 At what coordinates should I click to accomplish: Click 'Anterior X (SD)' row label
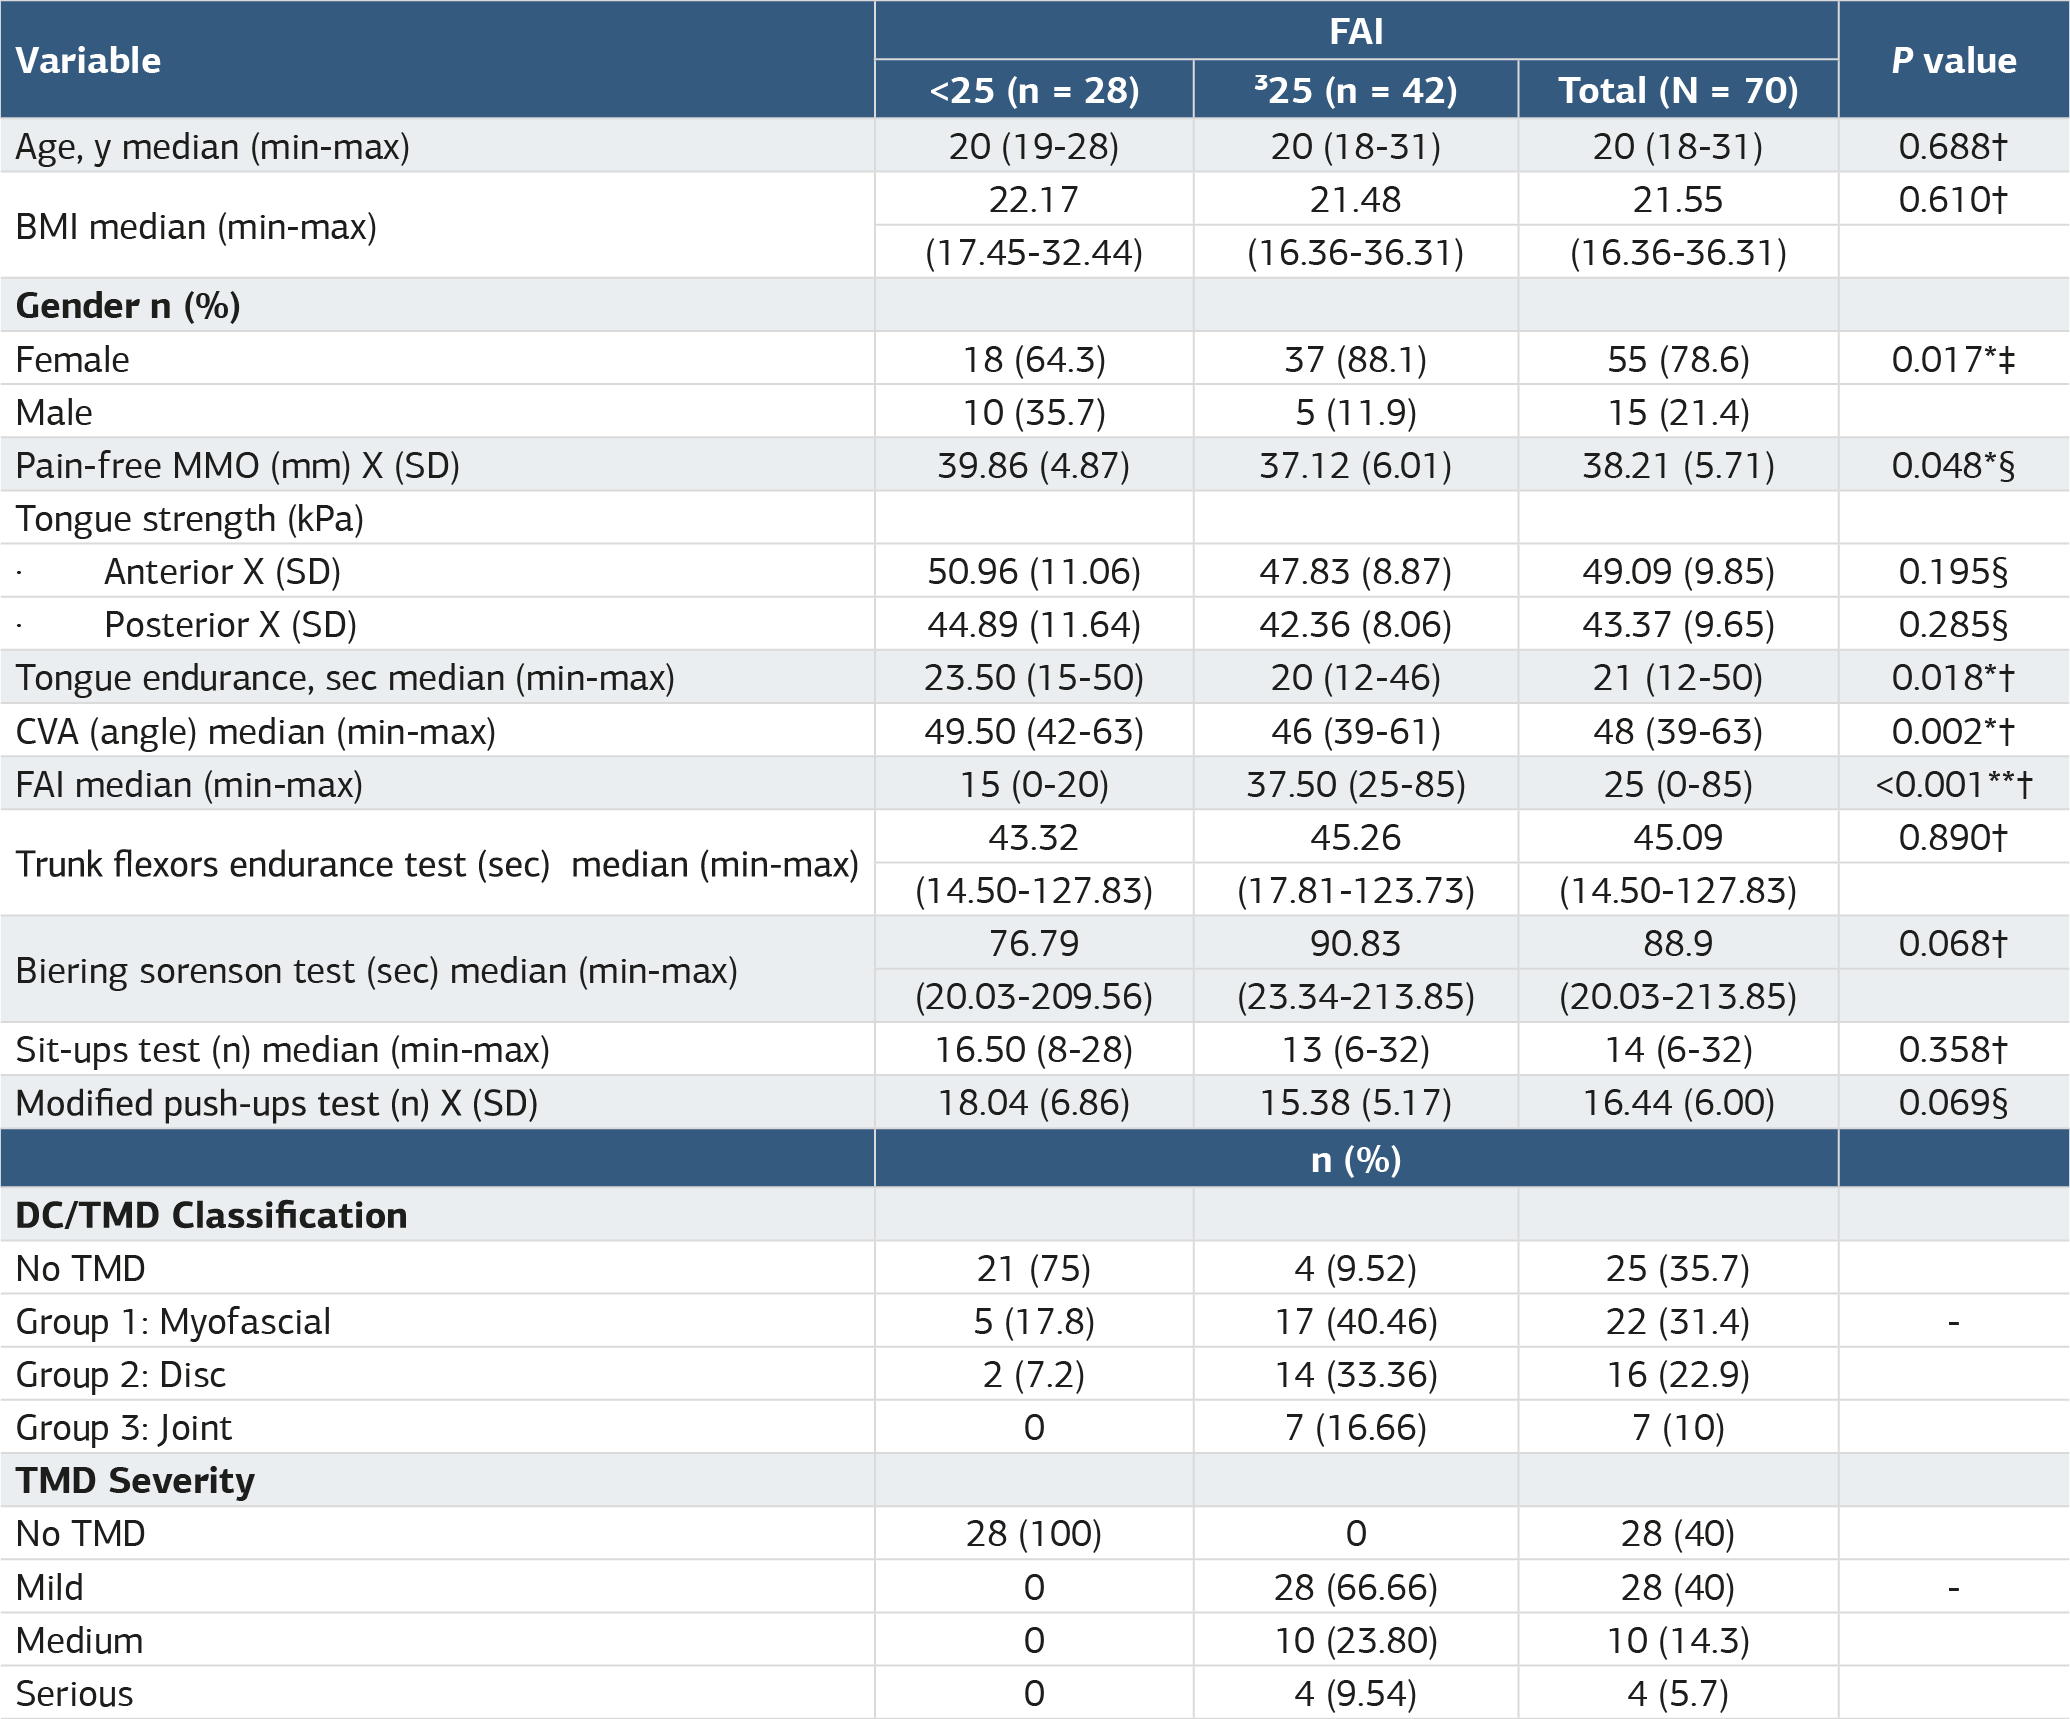pyautogui.click(x=222, y=572)
